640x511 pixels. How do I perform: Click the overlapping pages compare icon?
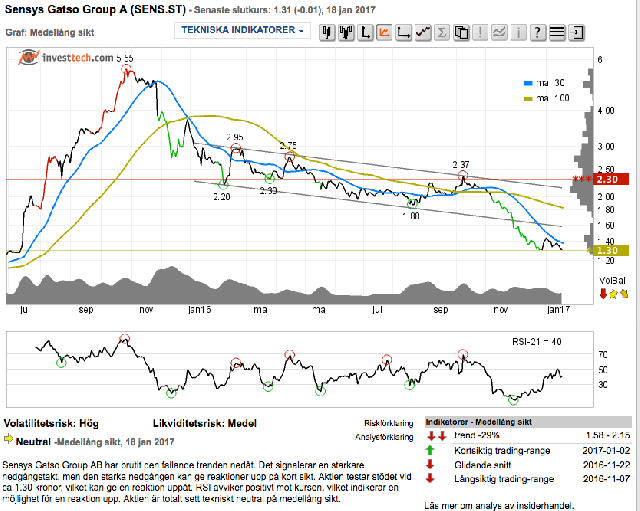click(461, 32)
